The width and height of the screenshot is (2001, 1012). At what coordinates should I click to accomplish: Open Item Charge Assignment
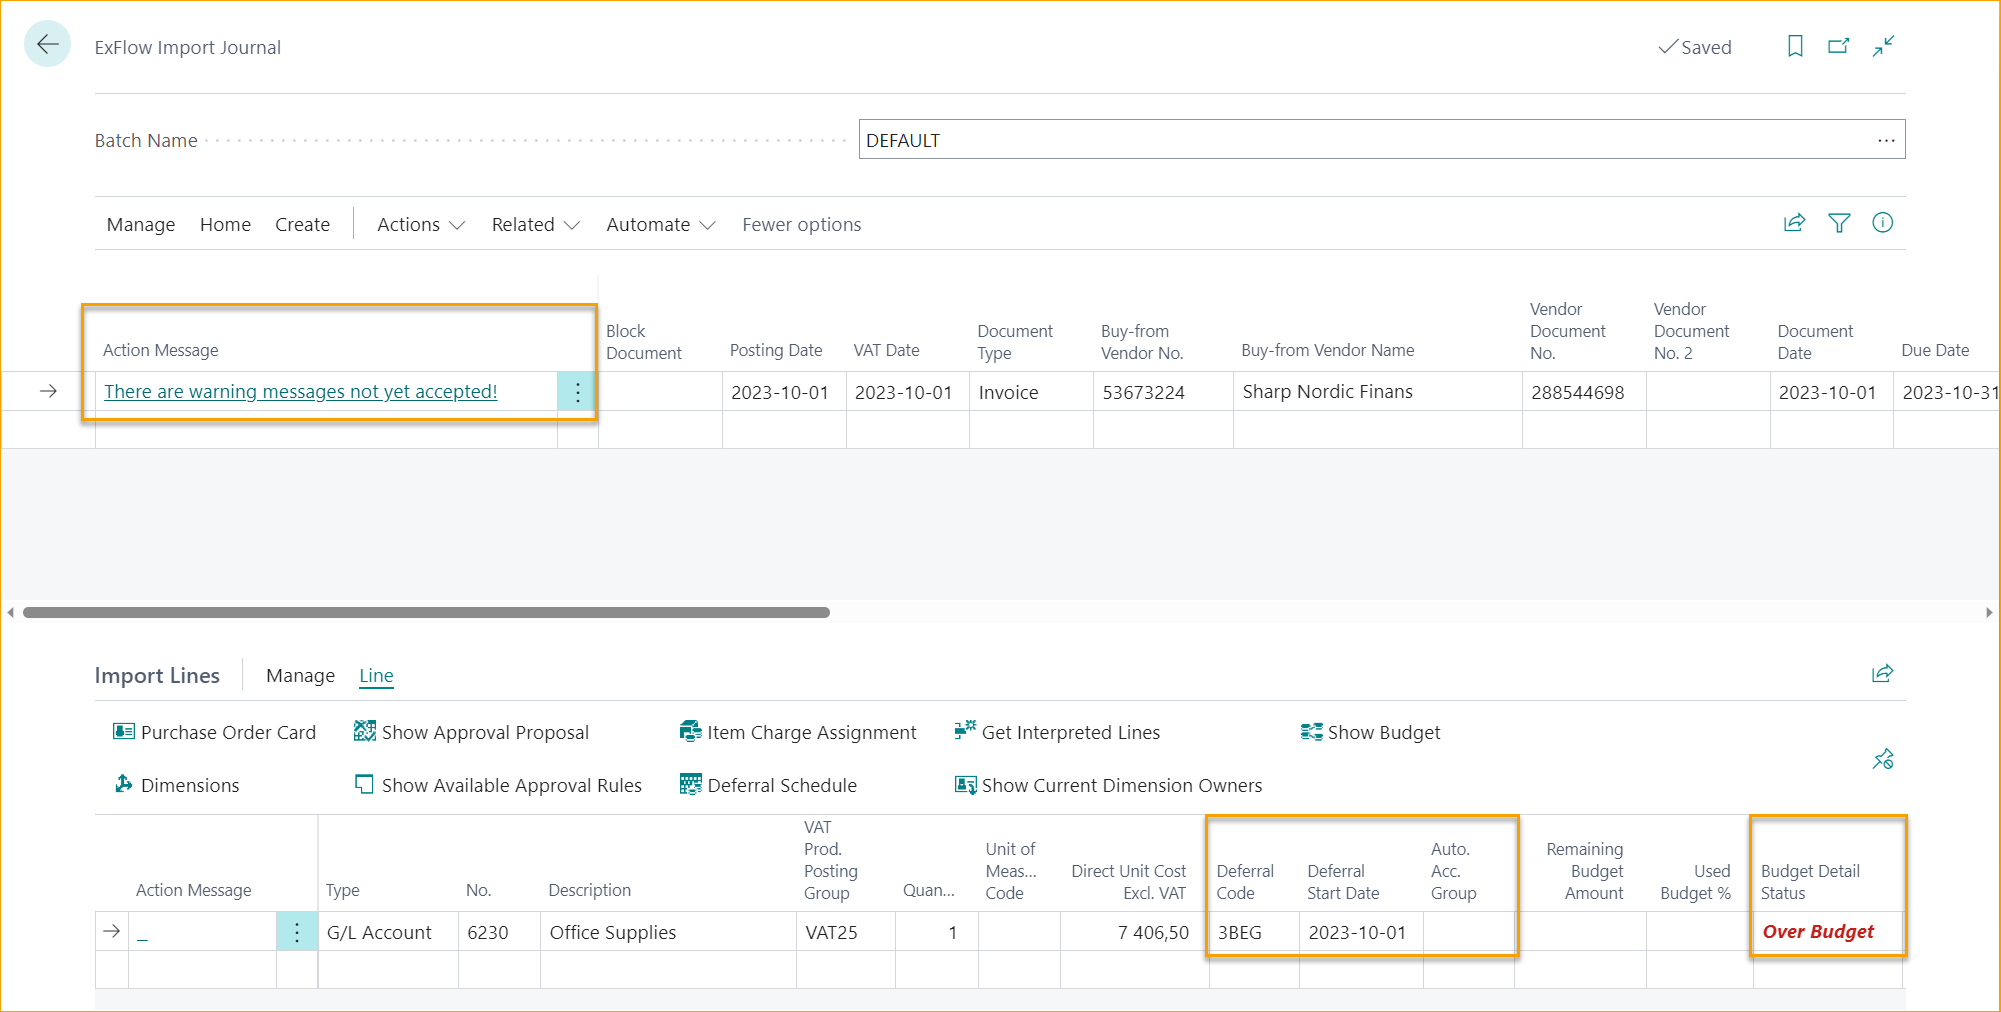click(x=811, y=732)
